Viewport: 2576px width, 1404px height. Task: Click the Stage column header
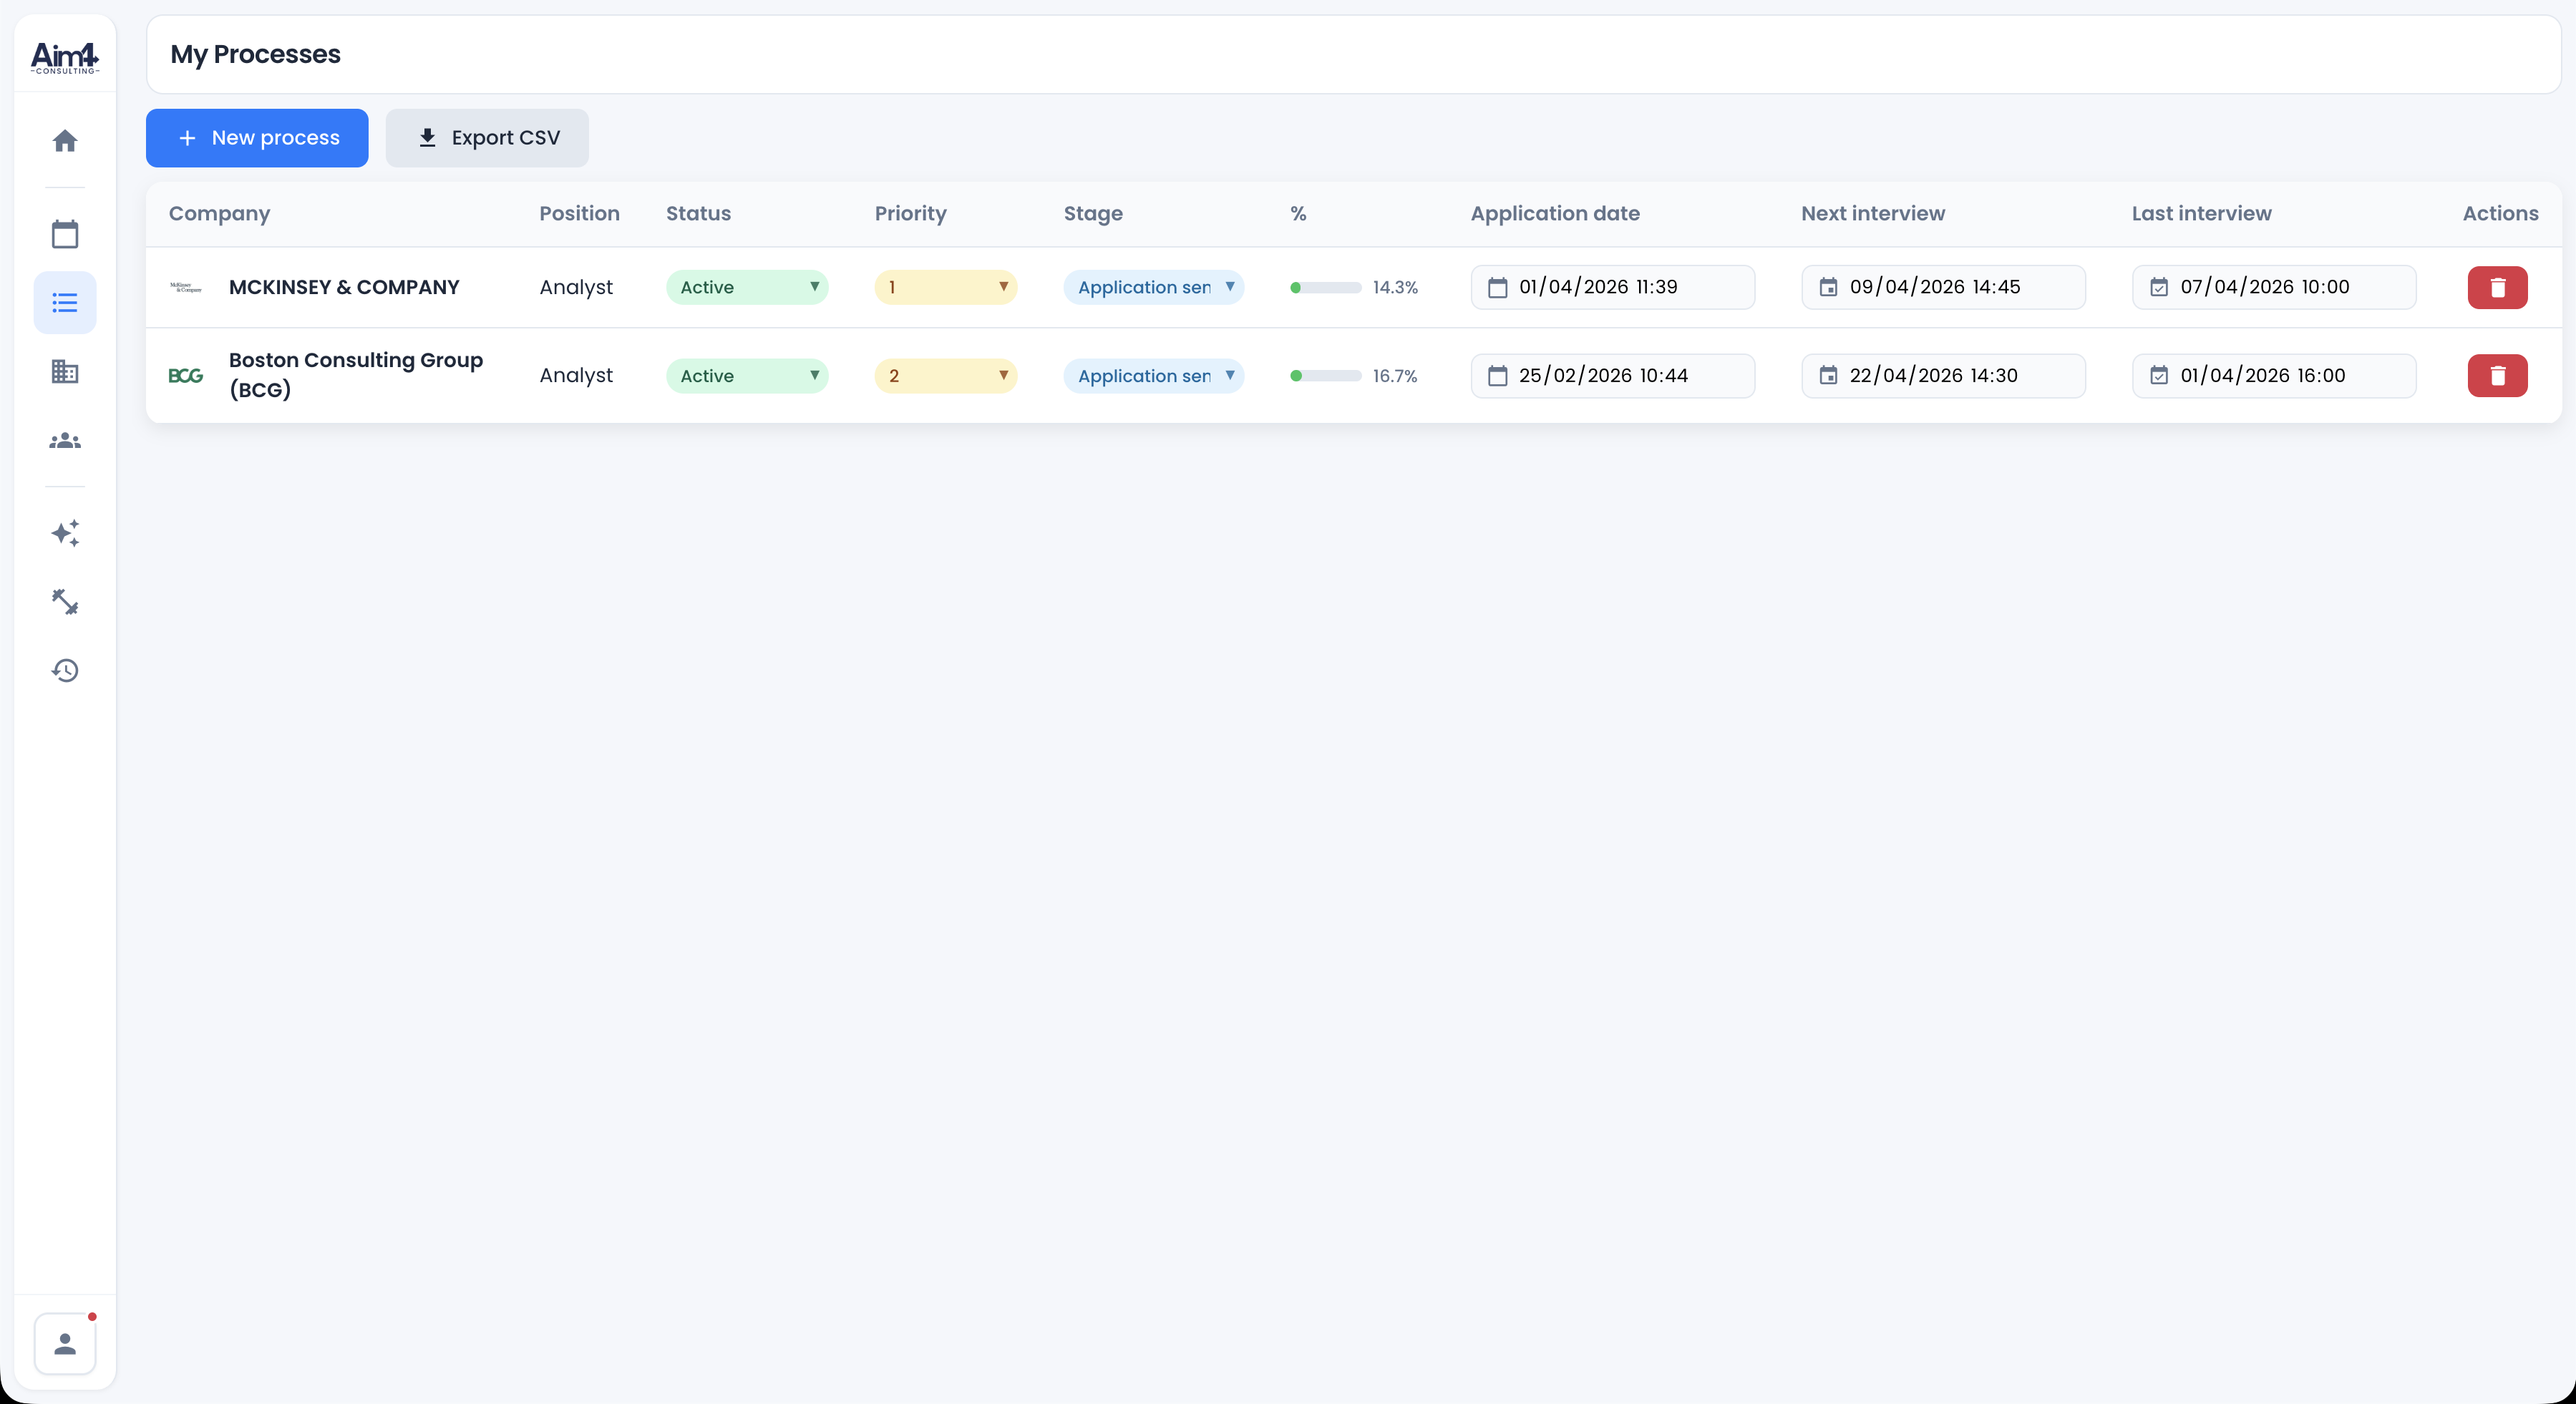pyautogui.click(x=1093, y=214)
